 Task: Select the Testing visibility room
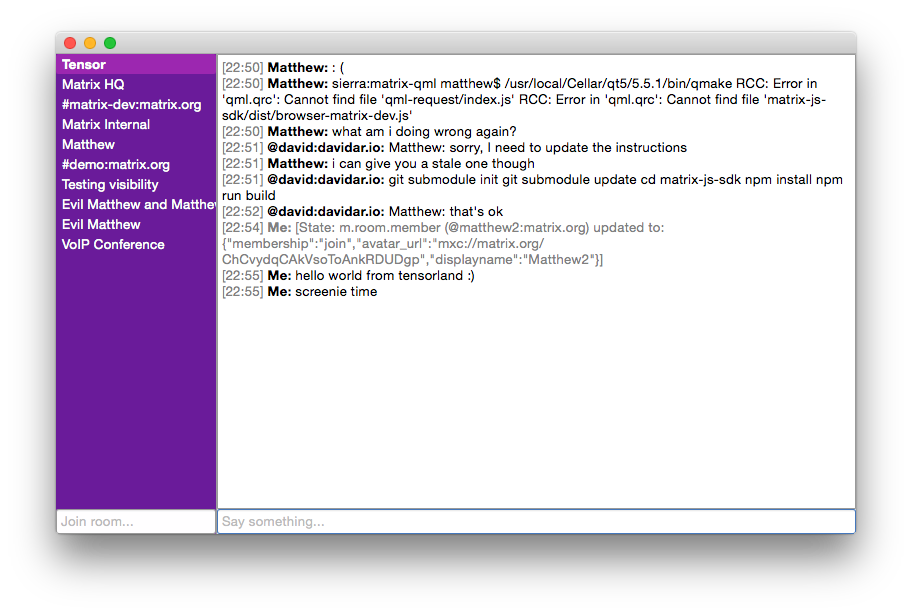click(x=136, y=184)
